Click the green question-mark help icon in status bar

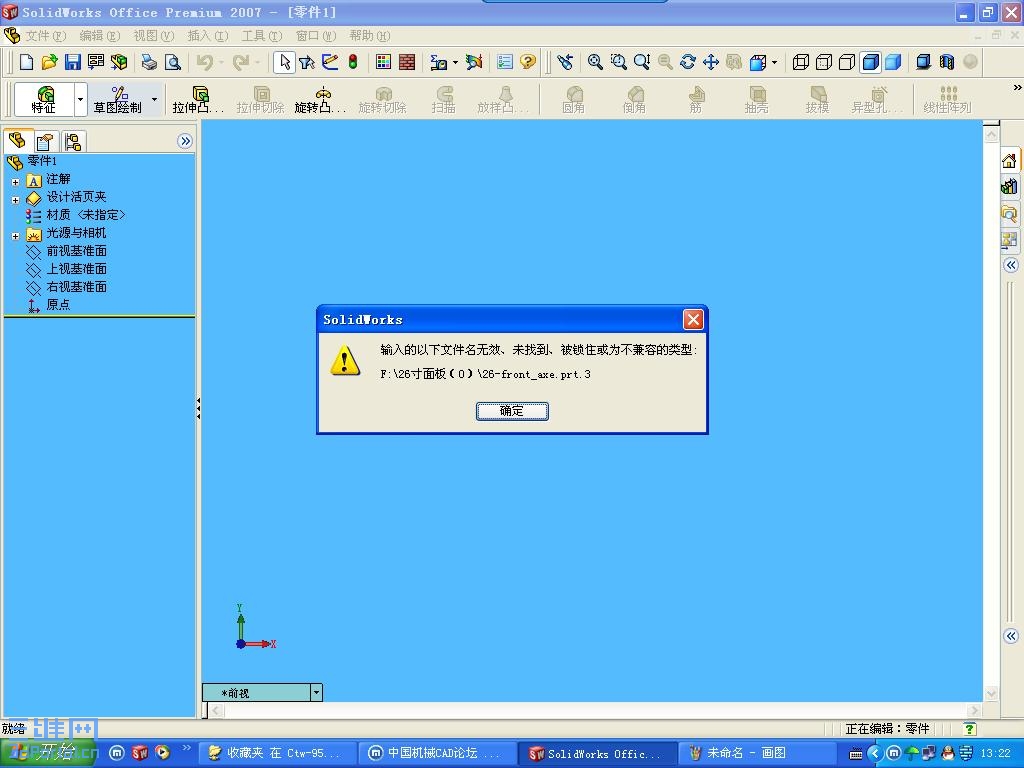point(970,729)
